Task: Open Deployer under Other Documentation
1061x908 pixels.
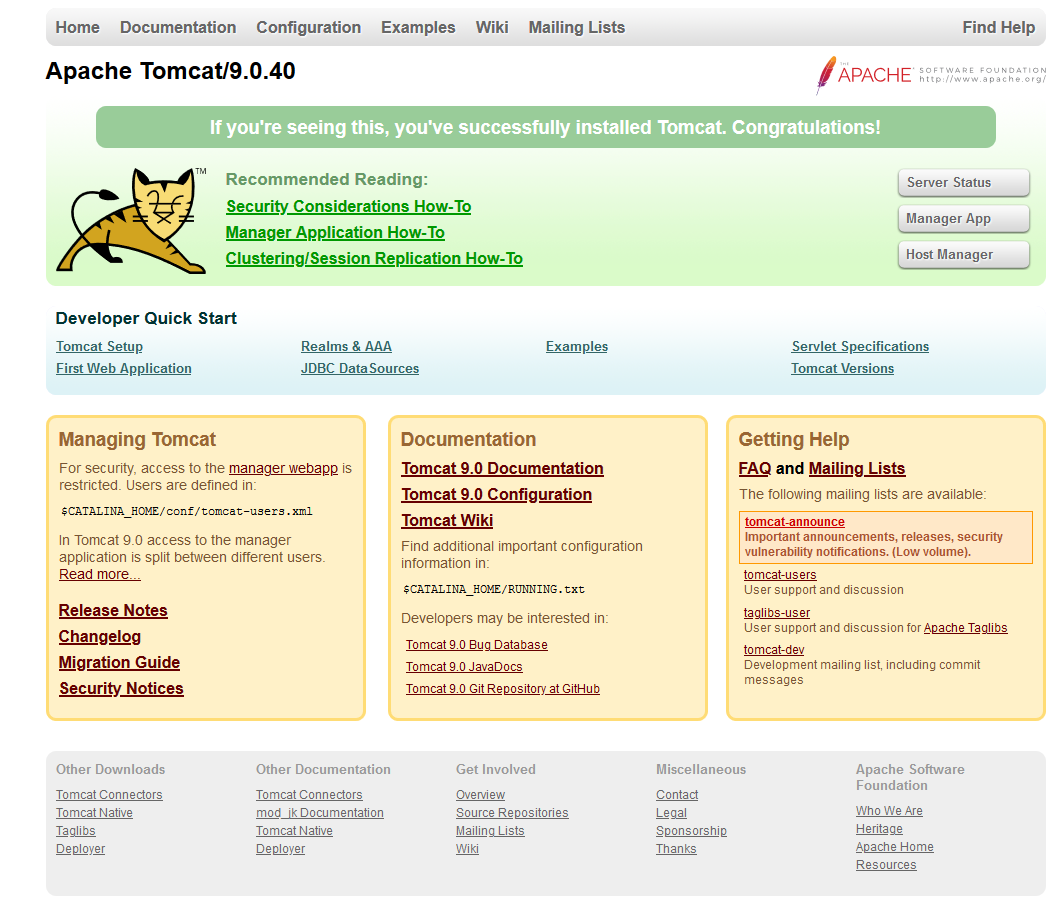Action: click(x=280, y=848)
